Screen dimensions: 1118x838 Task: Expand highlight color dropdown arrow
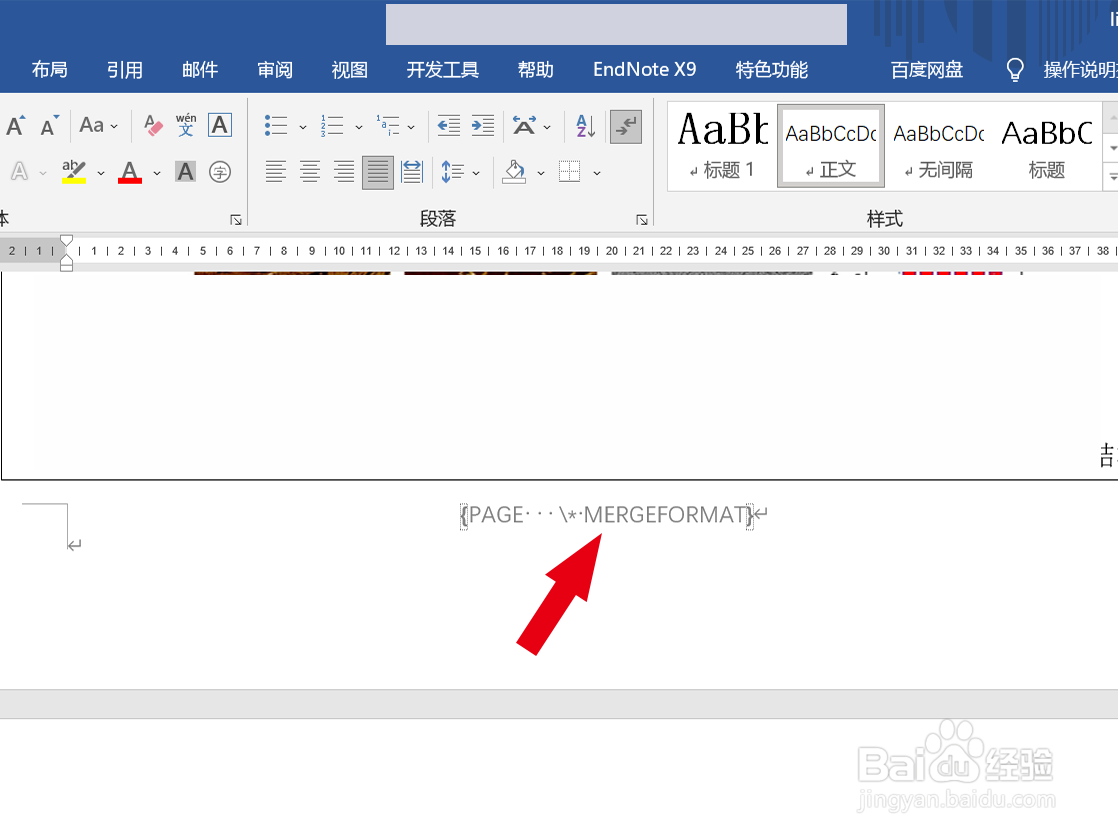pyautogui.click(x=101, y=173)
